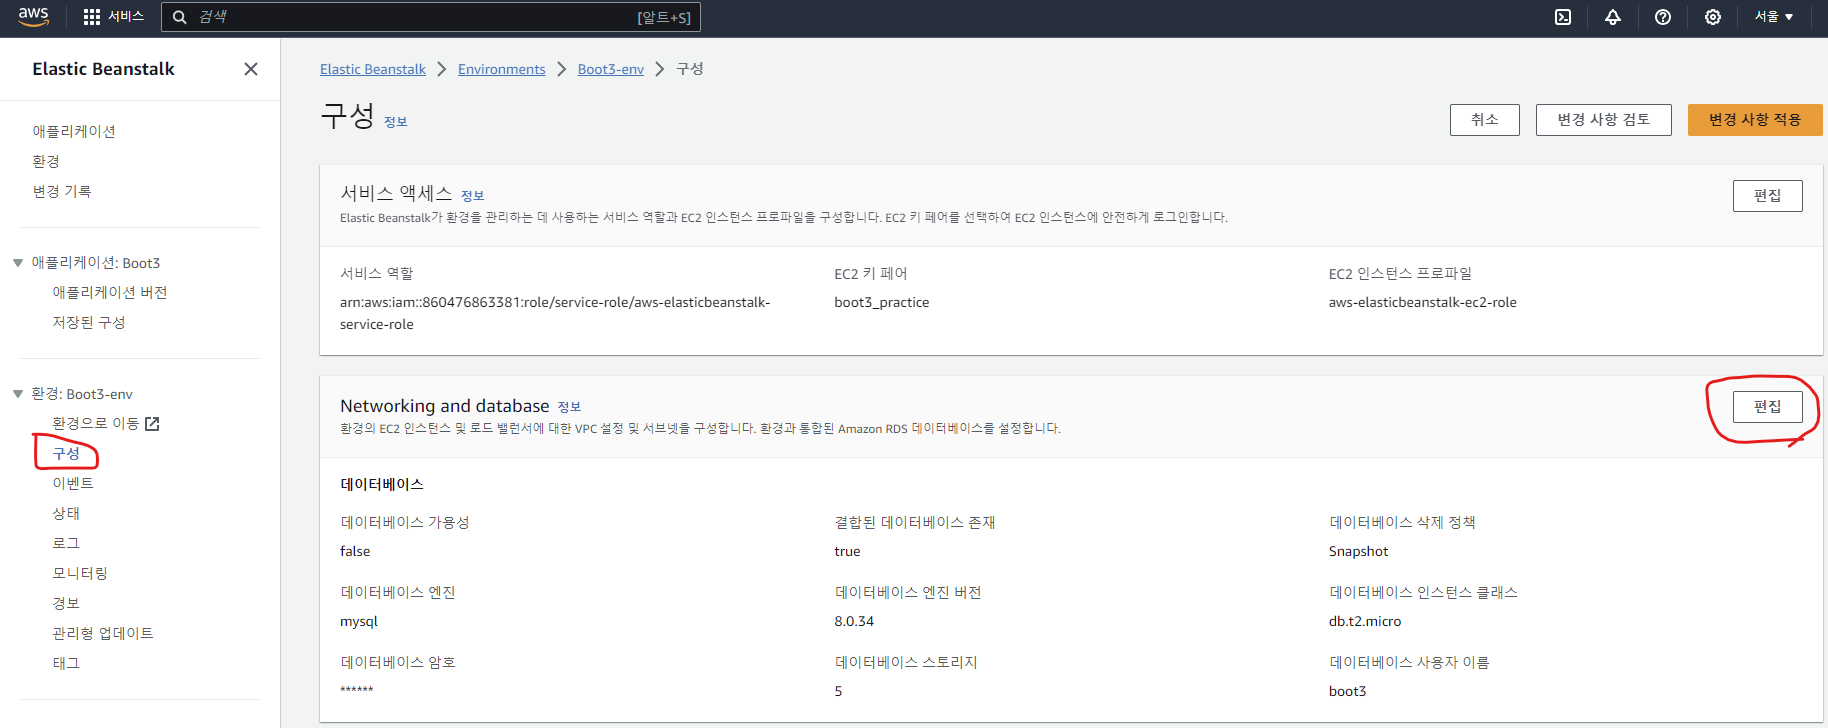Image resolution: width=1828 pixels, height=728 pixels.
Task: Click the 취소 button
Action: (x=1485, y=120)
